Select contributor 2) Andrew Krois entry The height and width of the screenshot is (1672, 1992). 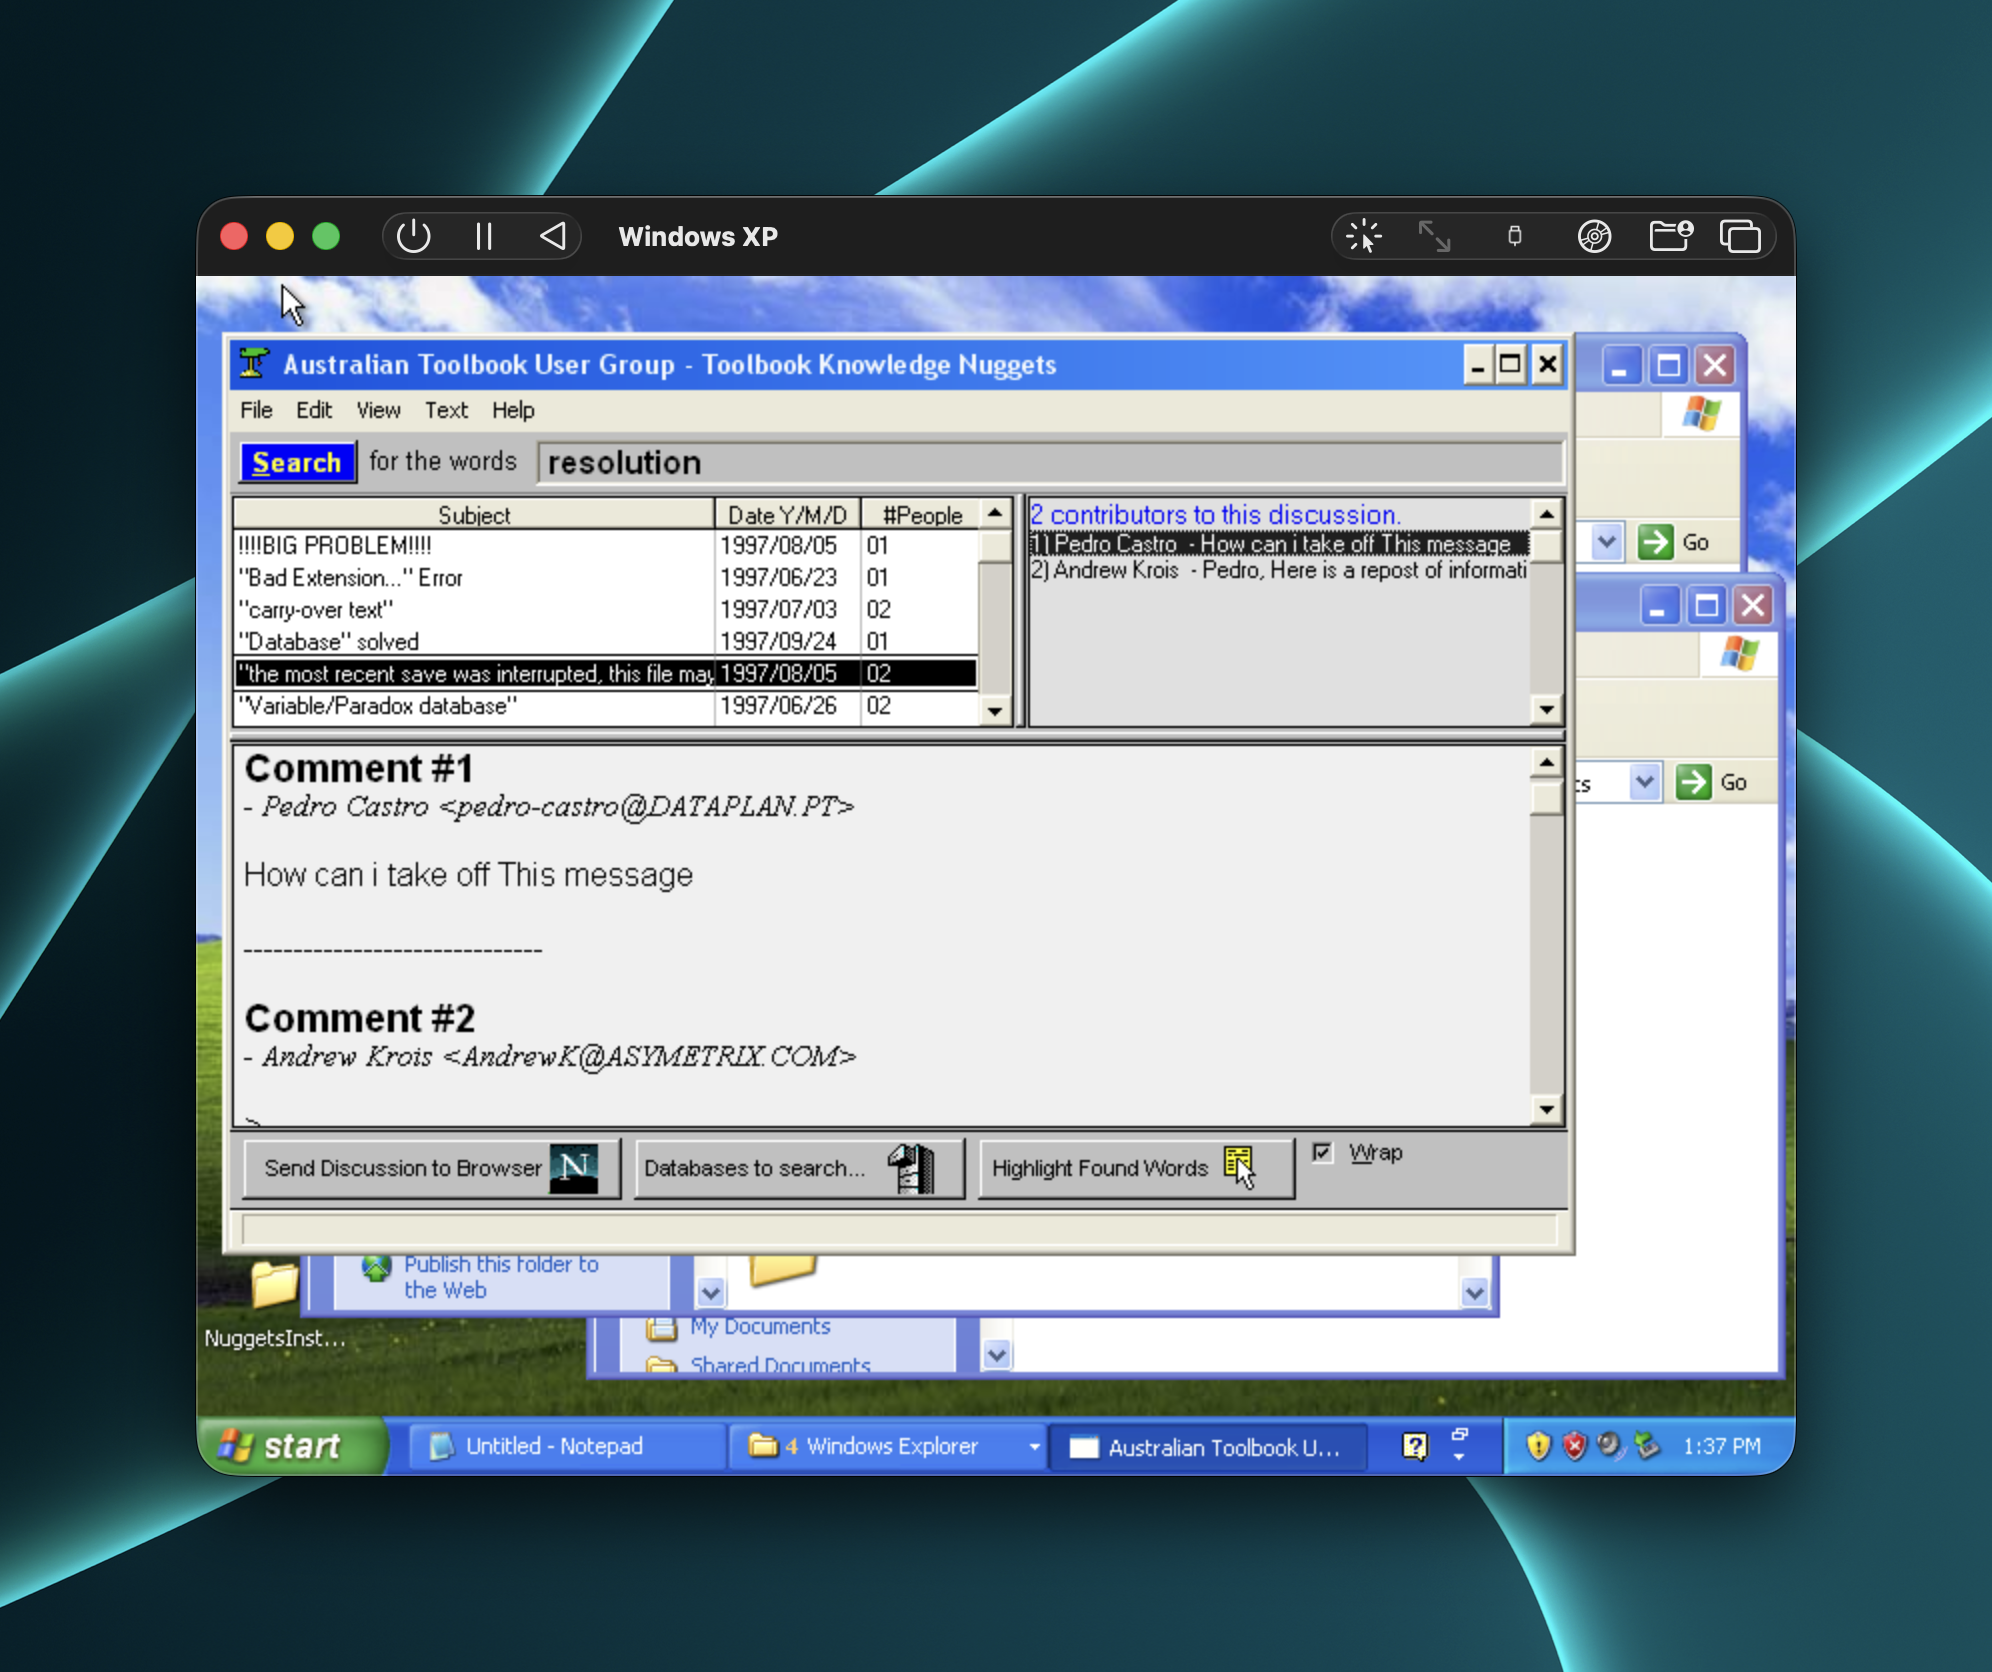pos(1279,570)
